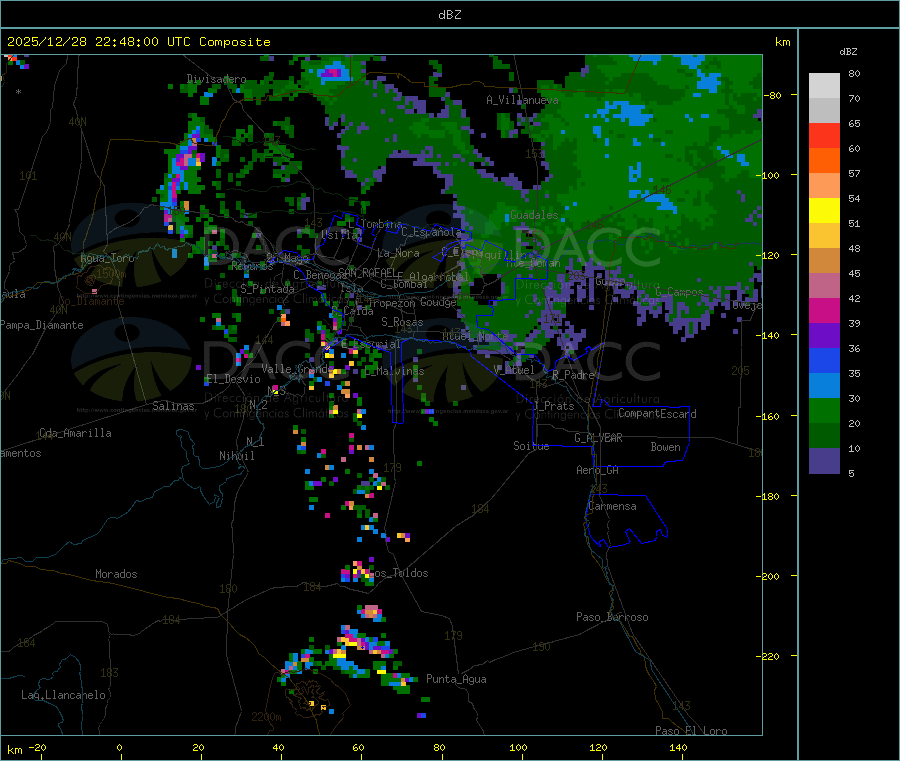Click the El_Desvio label
The width and height of the screenshot is (900, 761).
coord(233,379)
